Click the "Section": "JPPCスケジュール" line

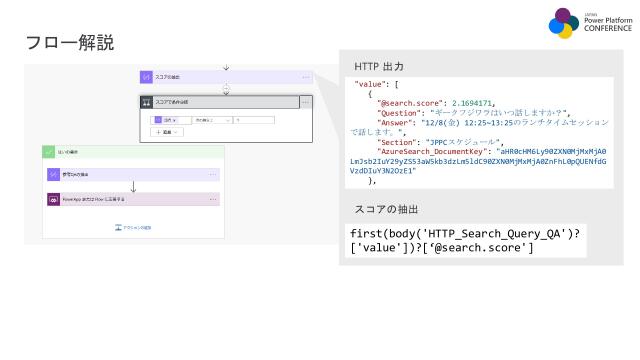coord(440,142)
